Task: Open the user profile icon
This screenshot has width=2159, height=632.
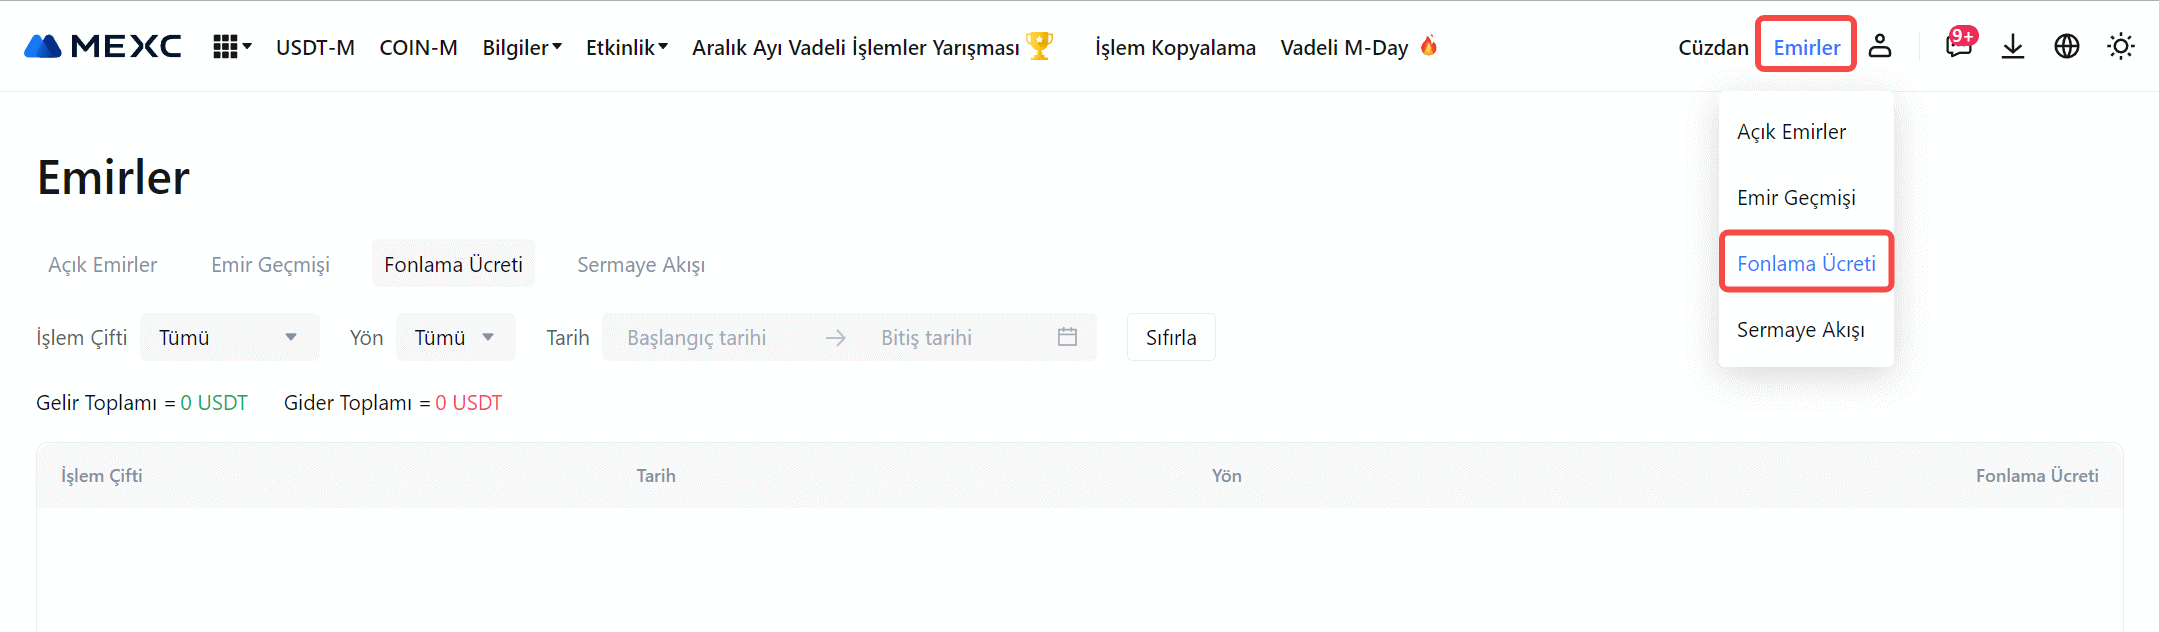Action: coord(1880,46)
